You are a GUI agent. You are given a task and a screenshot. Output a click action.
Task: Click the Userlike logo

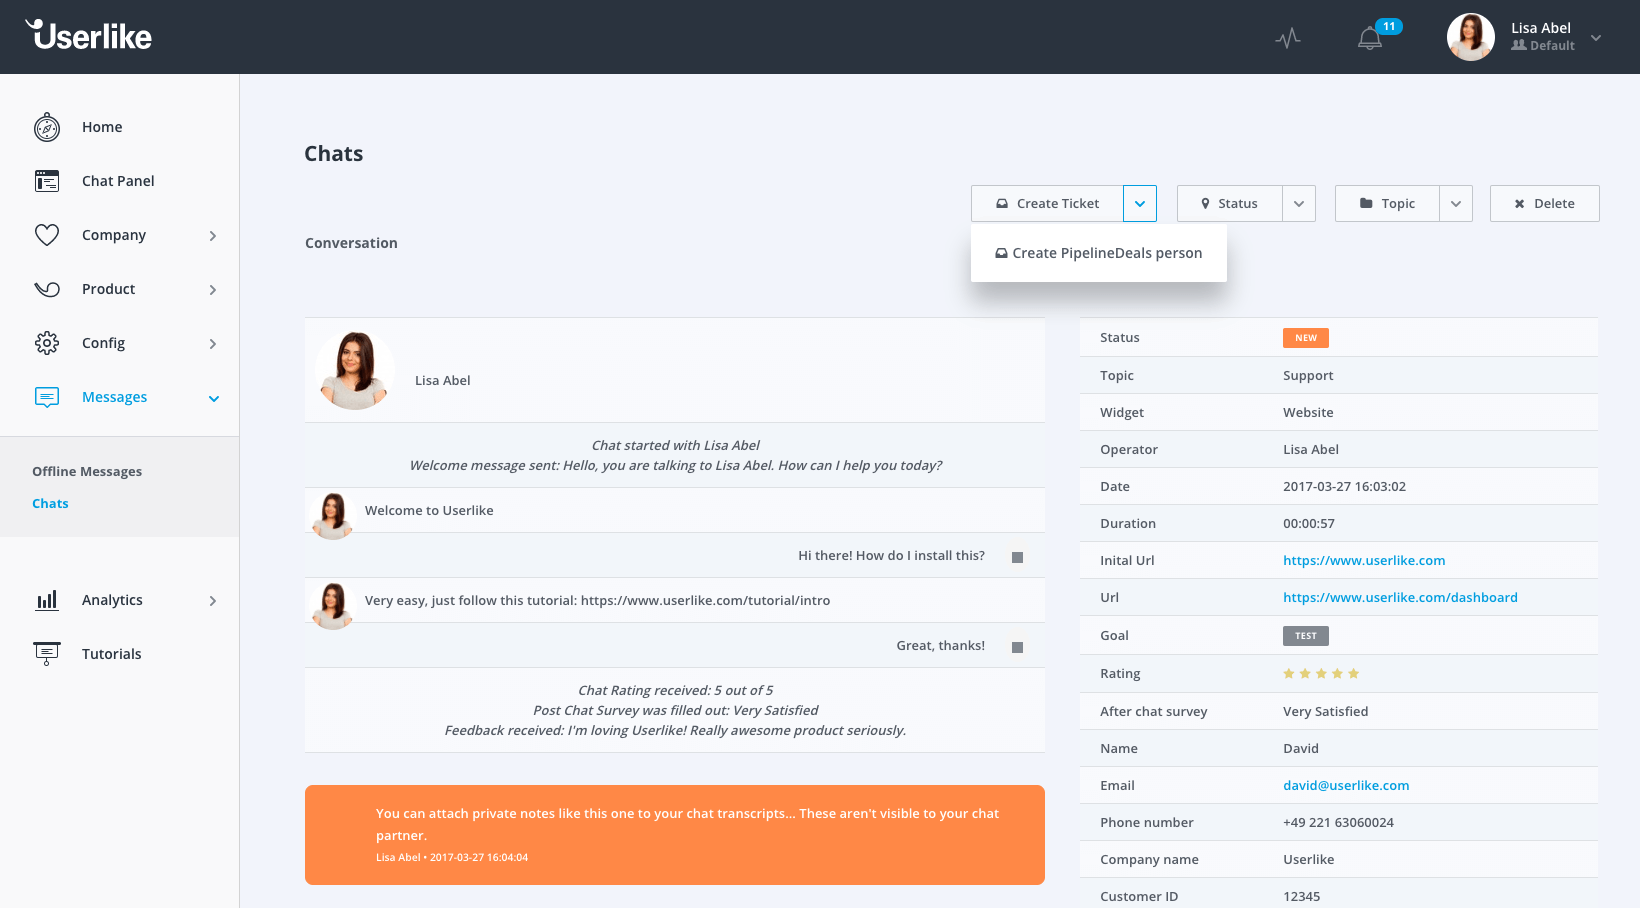[x=89, y=35]
